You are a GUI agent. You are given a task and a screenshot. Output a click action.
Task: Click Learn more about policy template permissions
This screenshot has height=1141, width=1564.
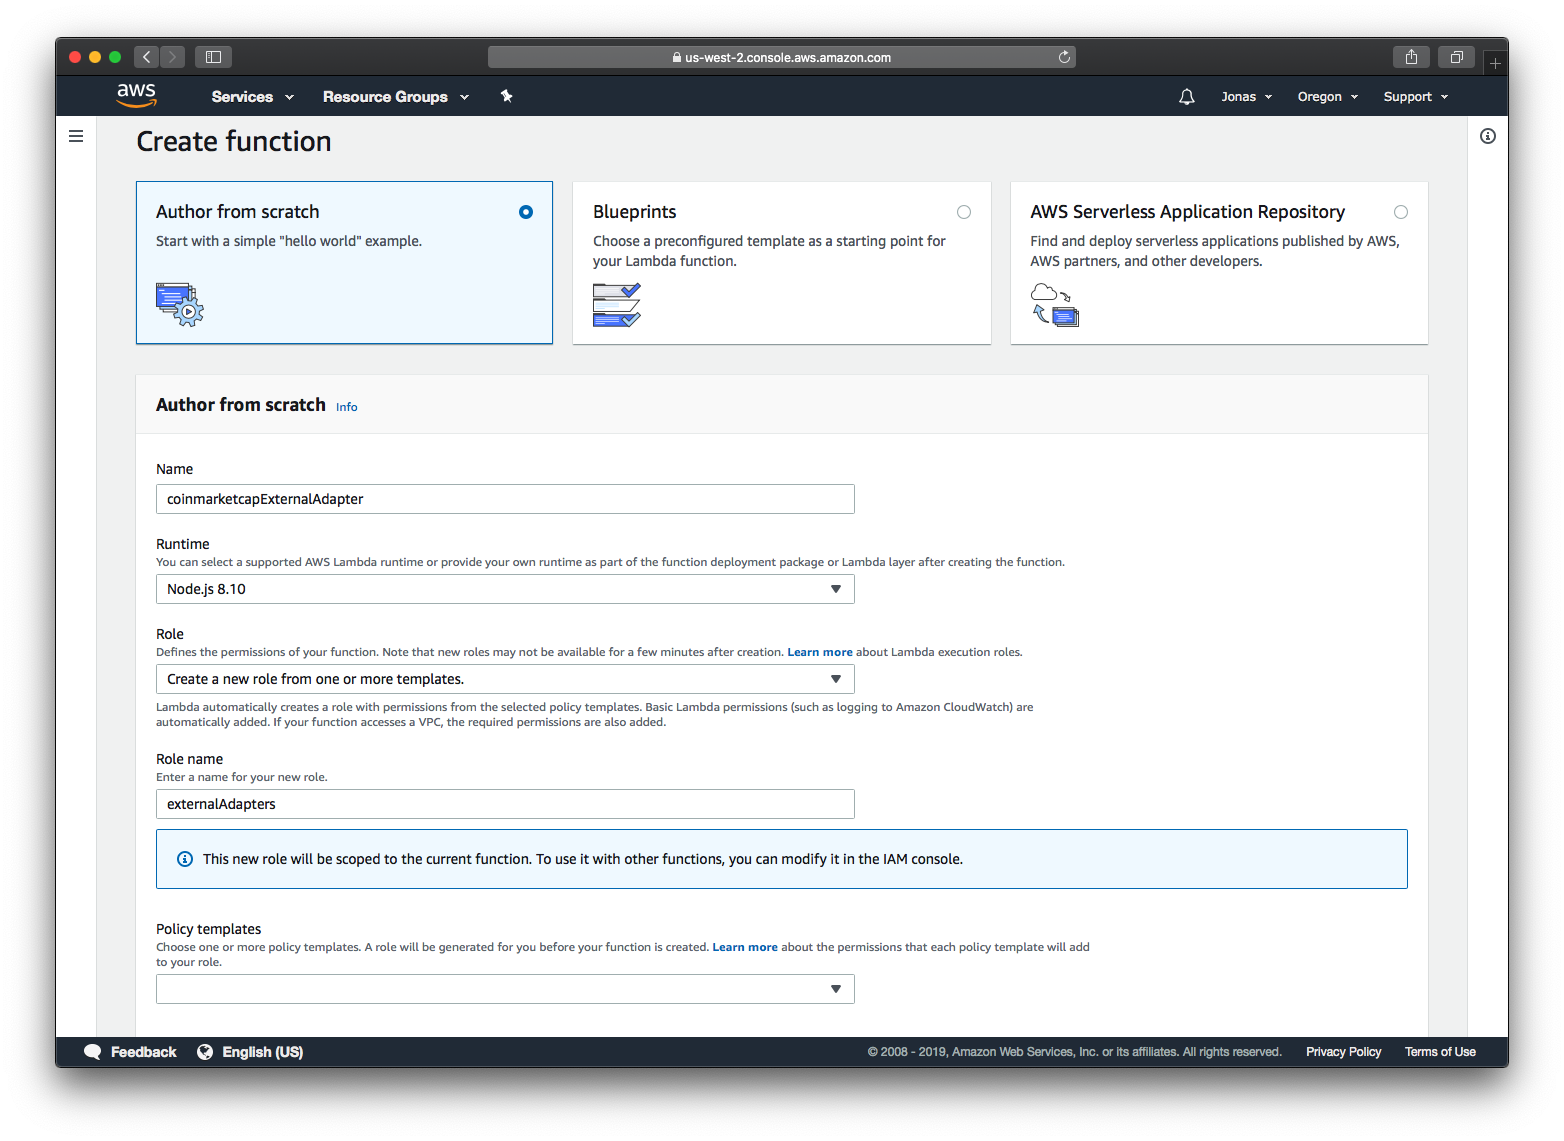coord(745,947)
